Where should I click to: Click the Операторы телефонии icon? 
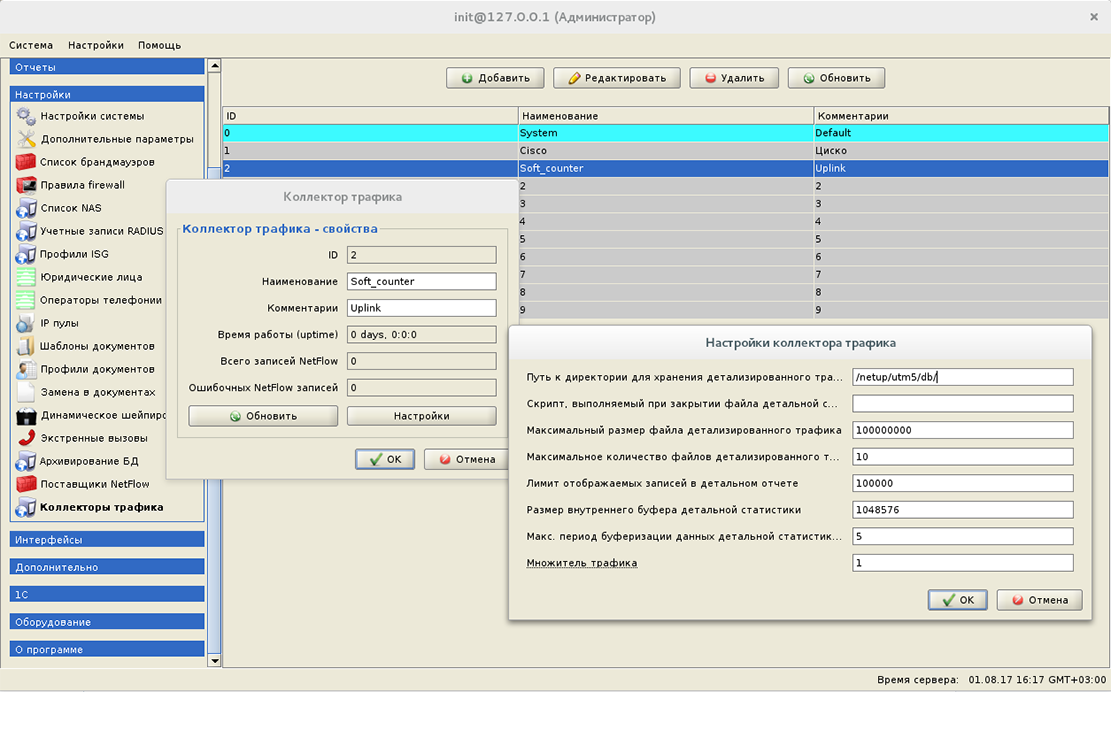pos(26,300)
